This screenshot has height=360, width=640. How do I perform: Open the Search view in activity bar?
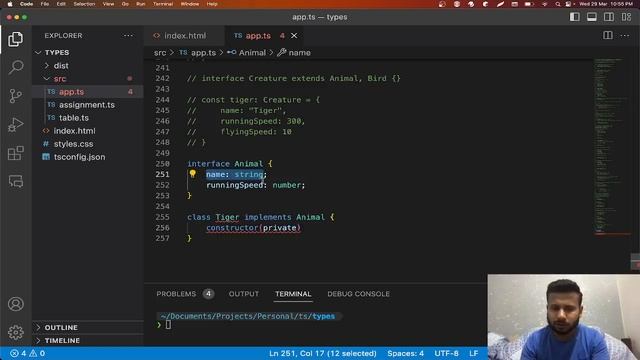tap(16, 67)
